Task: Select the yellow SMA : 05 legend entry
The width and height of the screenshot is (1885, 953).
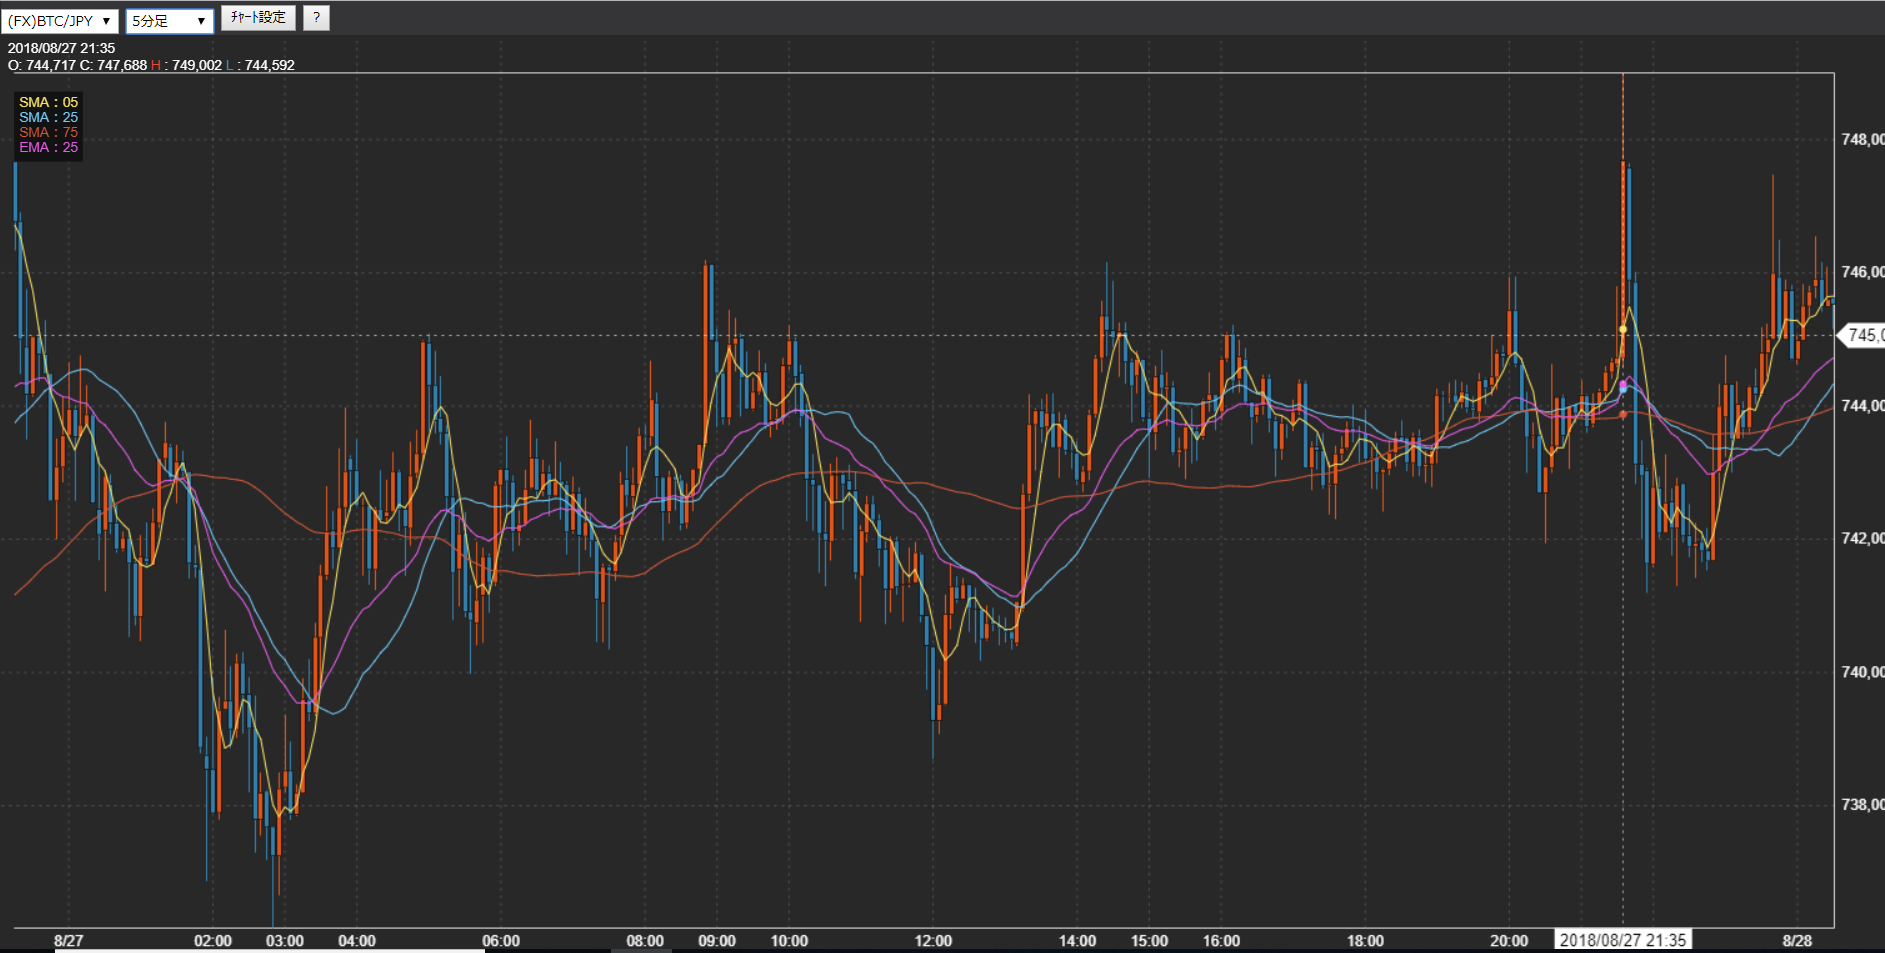Action: coord(48,102)
